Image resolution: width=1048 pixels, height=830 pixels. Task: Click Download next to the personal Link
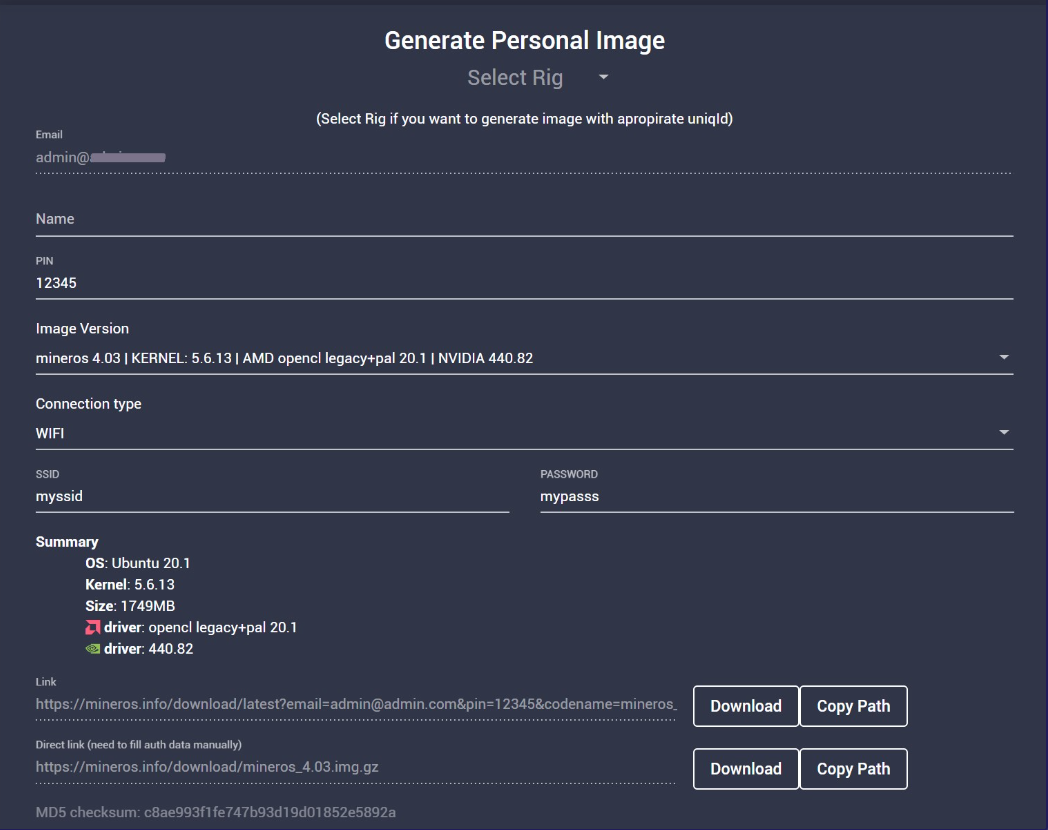click(x=746, y=706)
